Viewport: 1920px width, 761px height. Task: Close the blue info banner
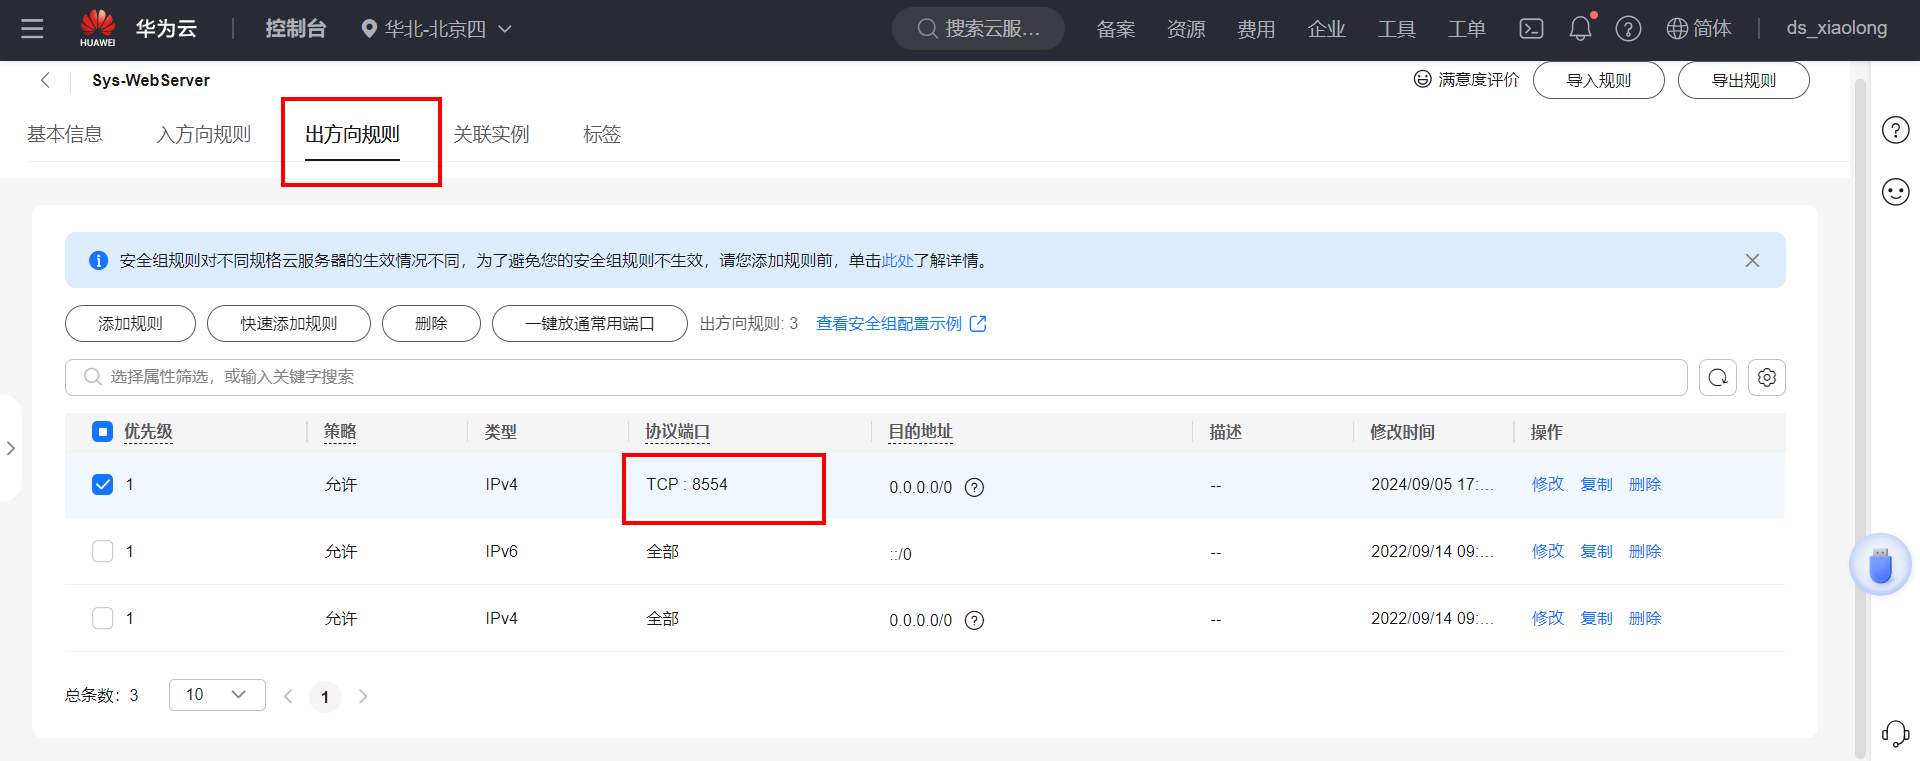(1751, 260)
